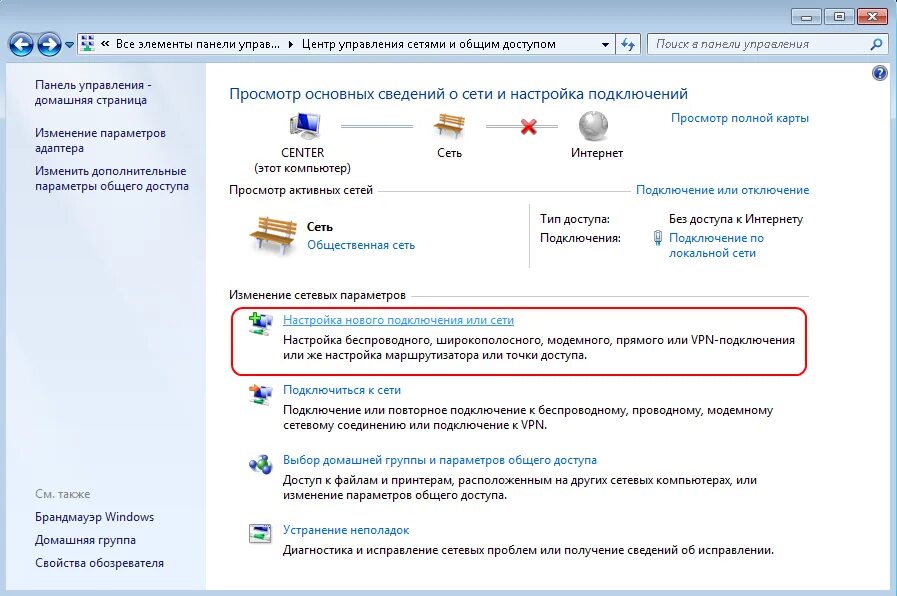Click the bench network icon in map
Screen dimensions: 897x596
point(449,125)
